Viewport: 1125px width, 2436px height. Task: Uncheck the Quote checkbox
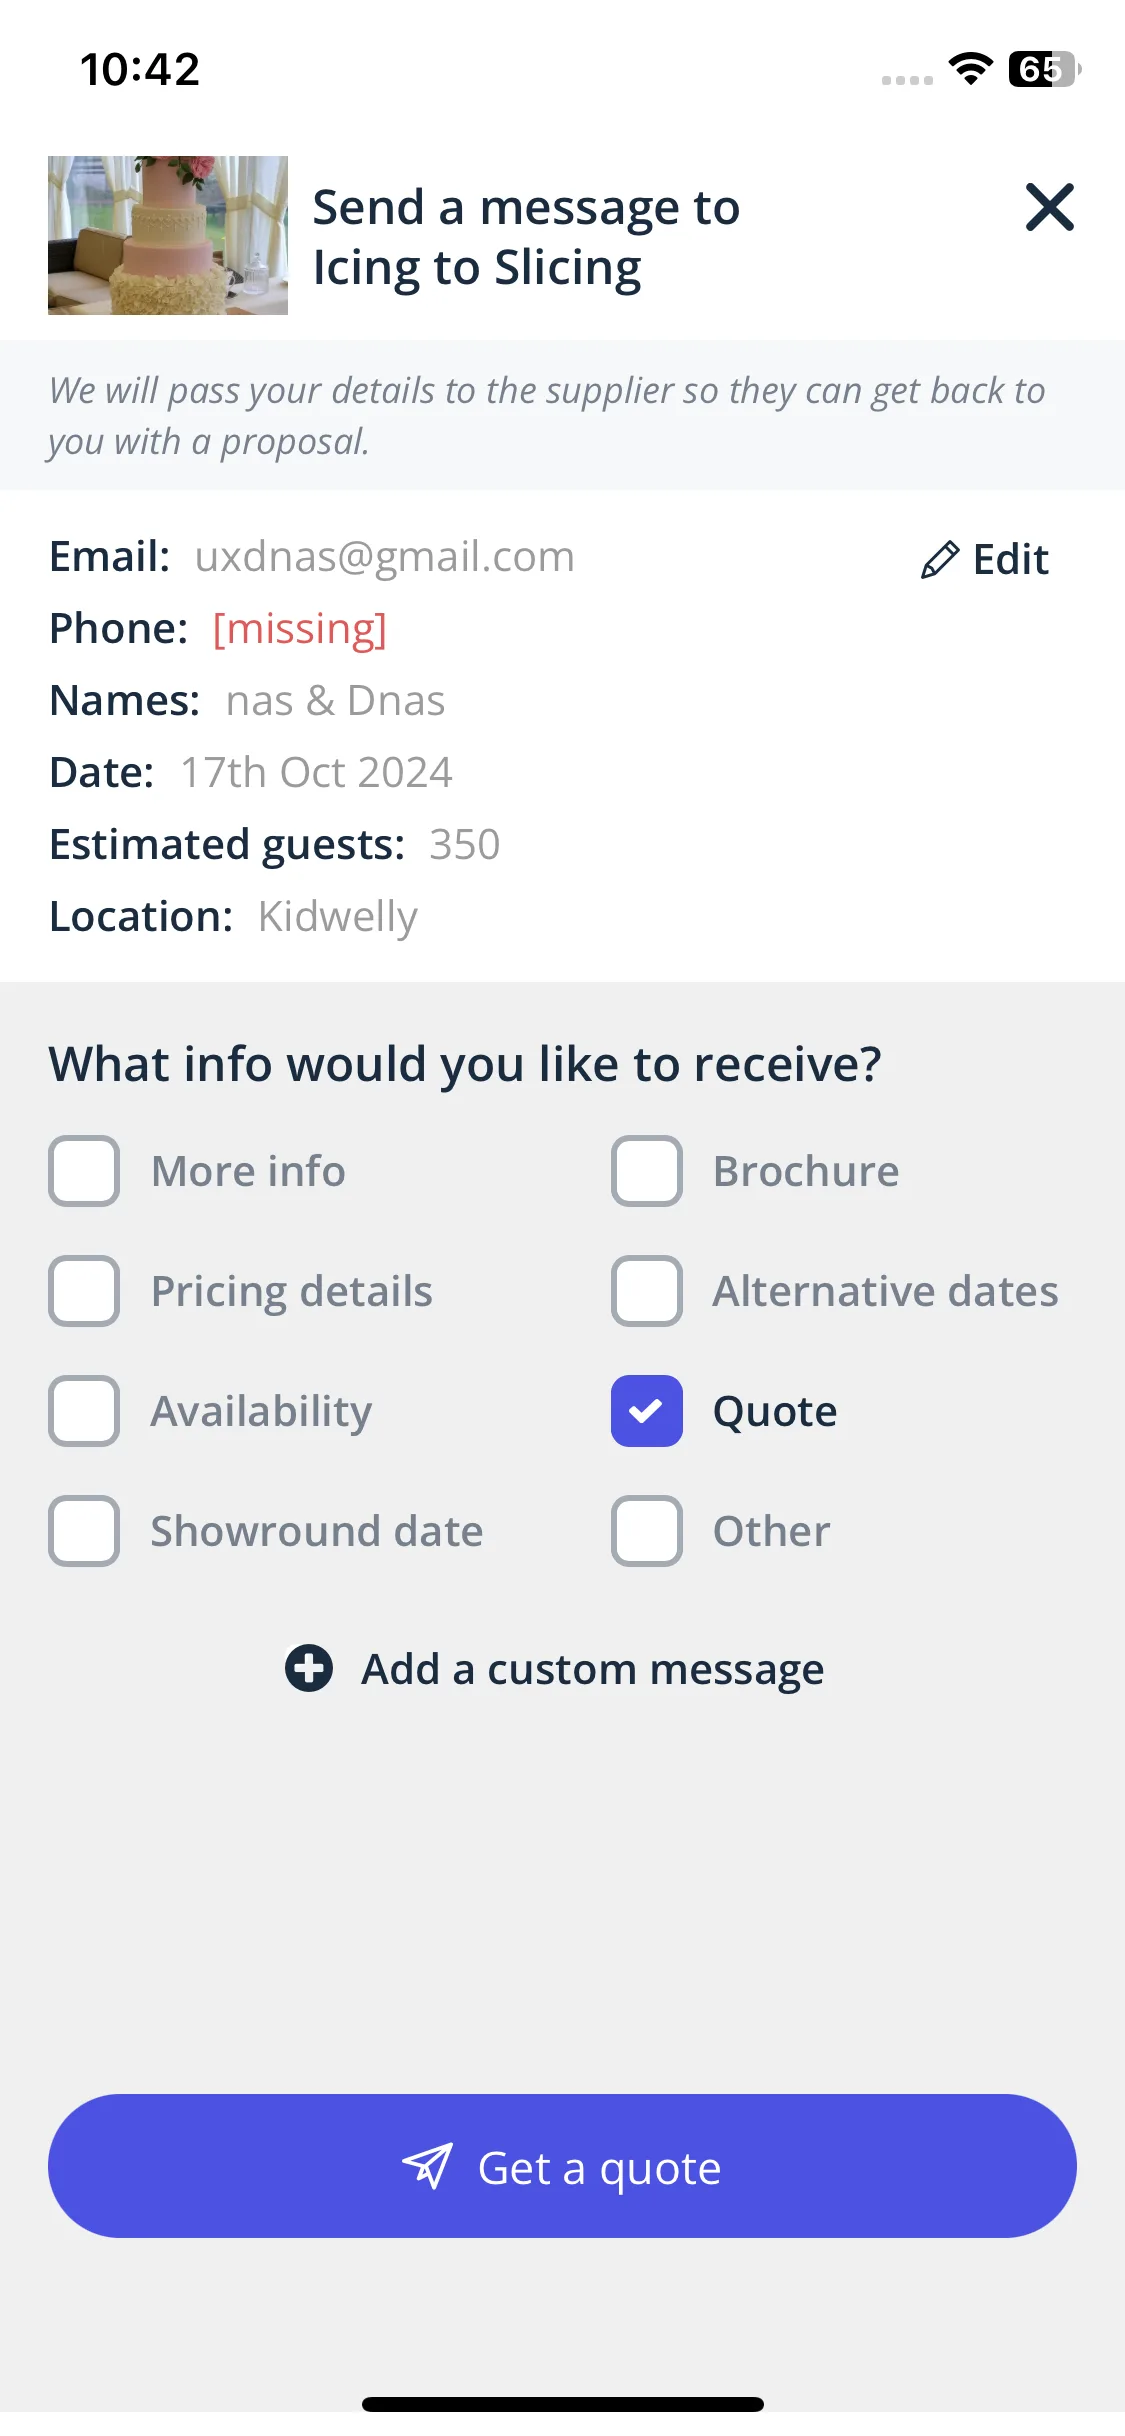pos(647,1411)
